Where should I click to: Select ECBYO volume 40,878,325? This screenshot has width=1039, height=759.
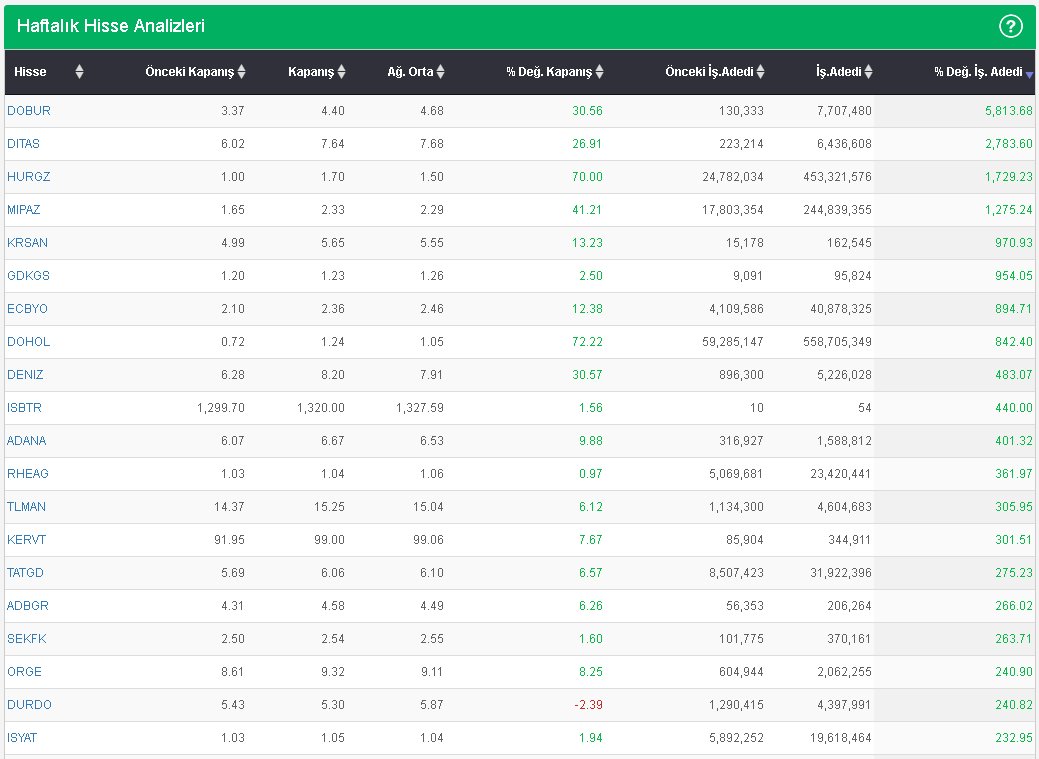[x=841, y=309]
